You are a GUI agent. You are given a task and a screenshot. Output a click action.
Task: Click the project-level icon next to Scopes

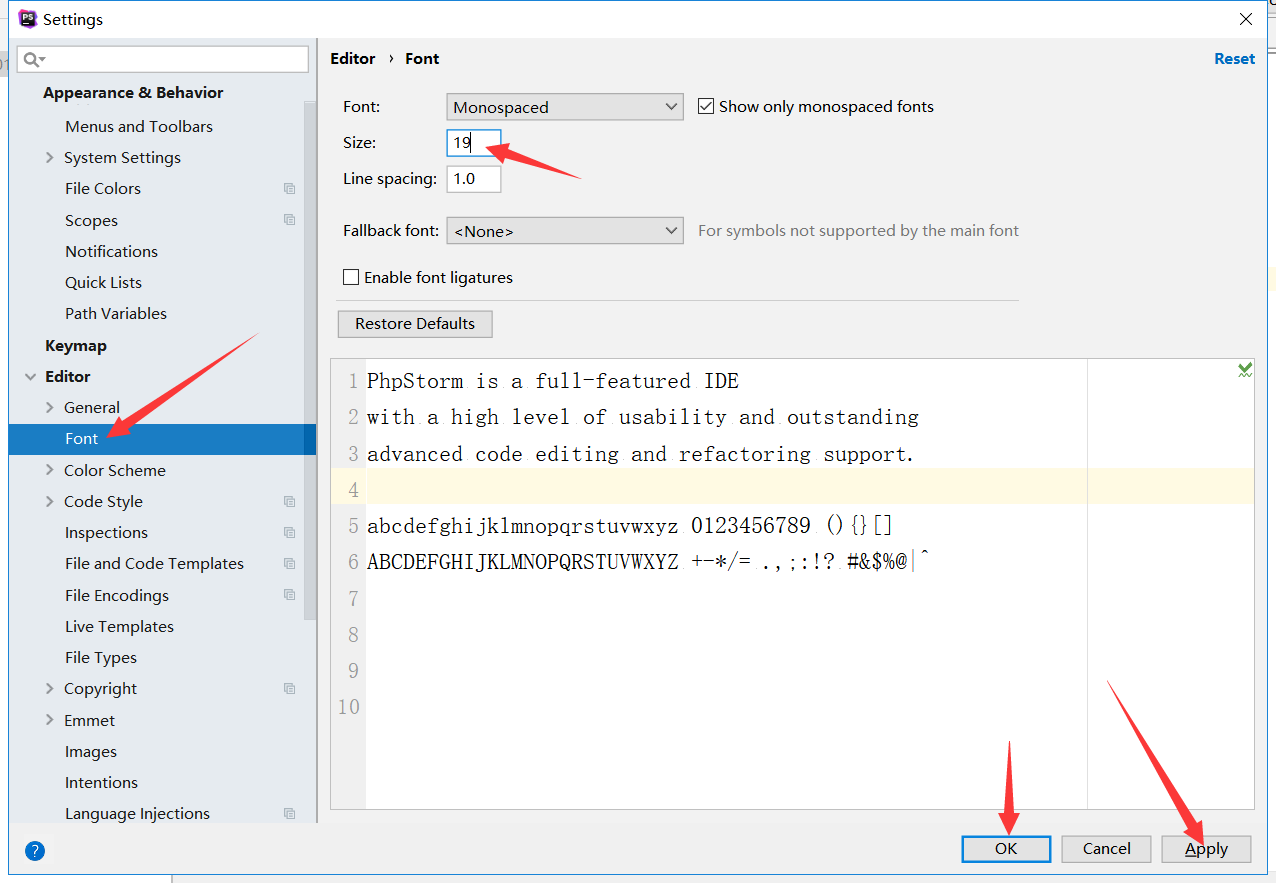click(289, 220)
